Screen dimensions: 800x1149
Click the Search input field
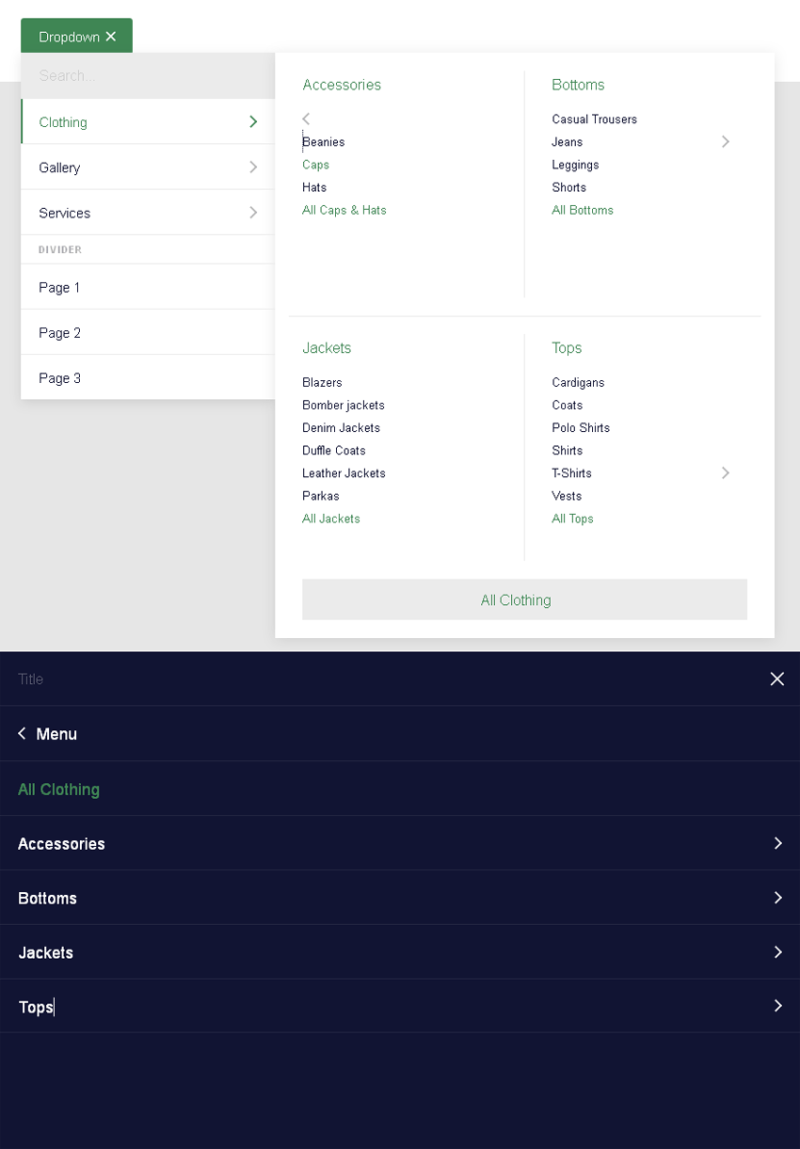point(147,76)
